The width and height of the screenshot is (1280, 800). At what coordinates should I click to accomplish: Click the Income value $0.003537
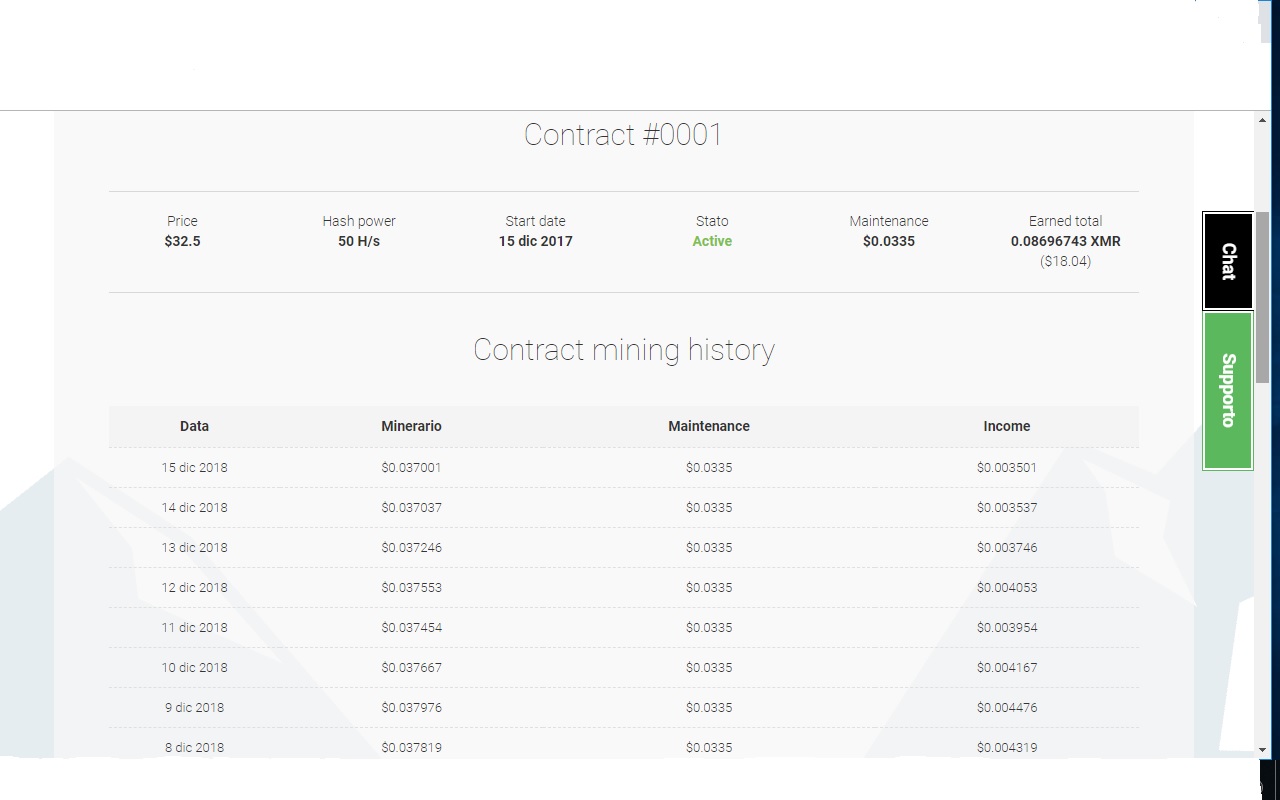pyautogui.click(x=1007, y=507)
